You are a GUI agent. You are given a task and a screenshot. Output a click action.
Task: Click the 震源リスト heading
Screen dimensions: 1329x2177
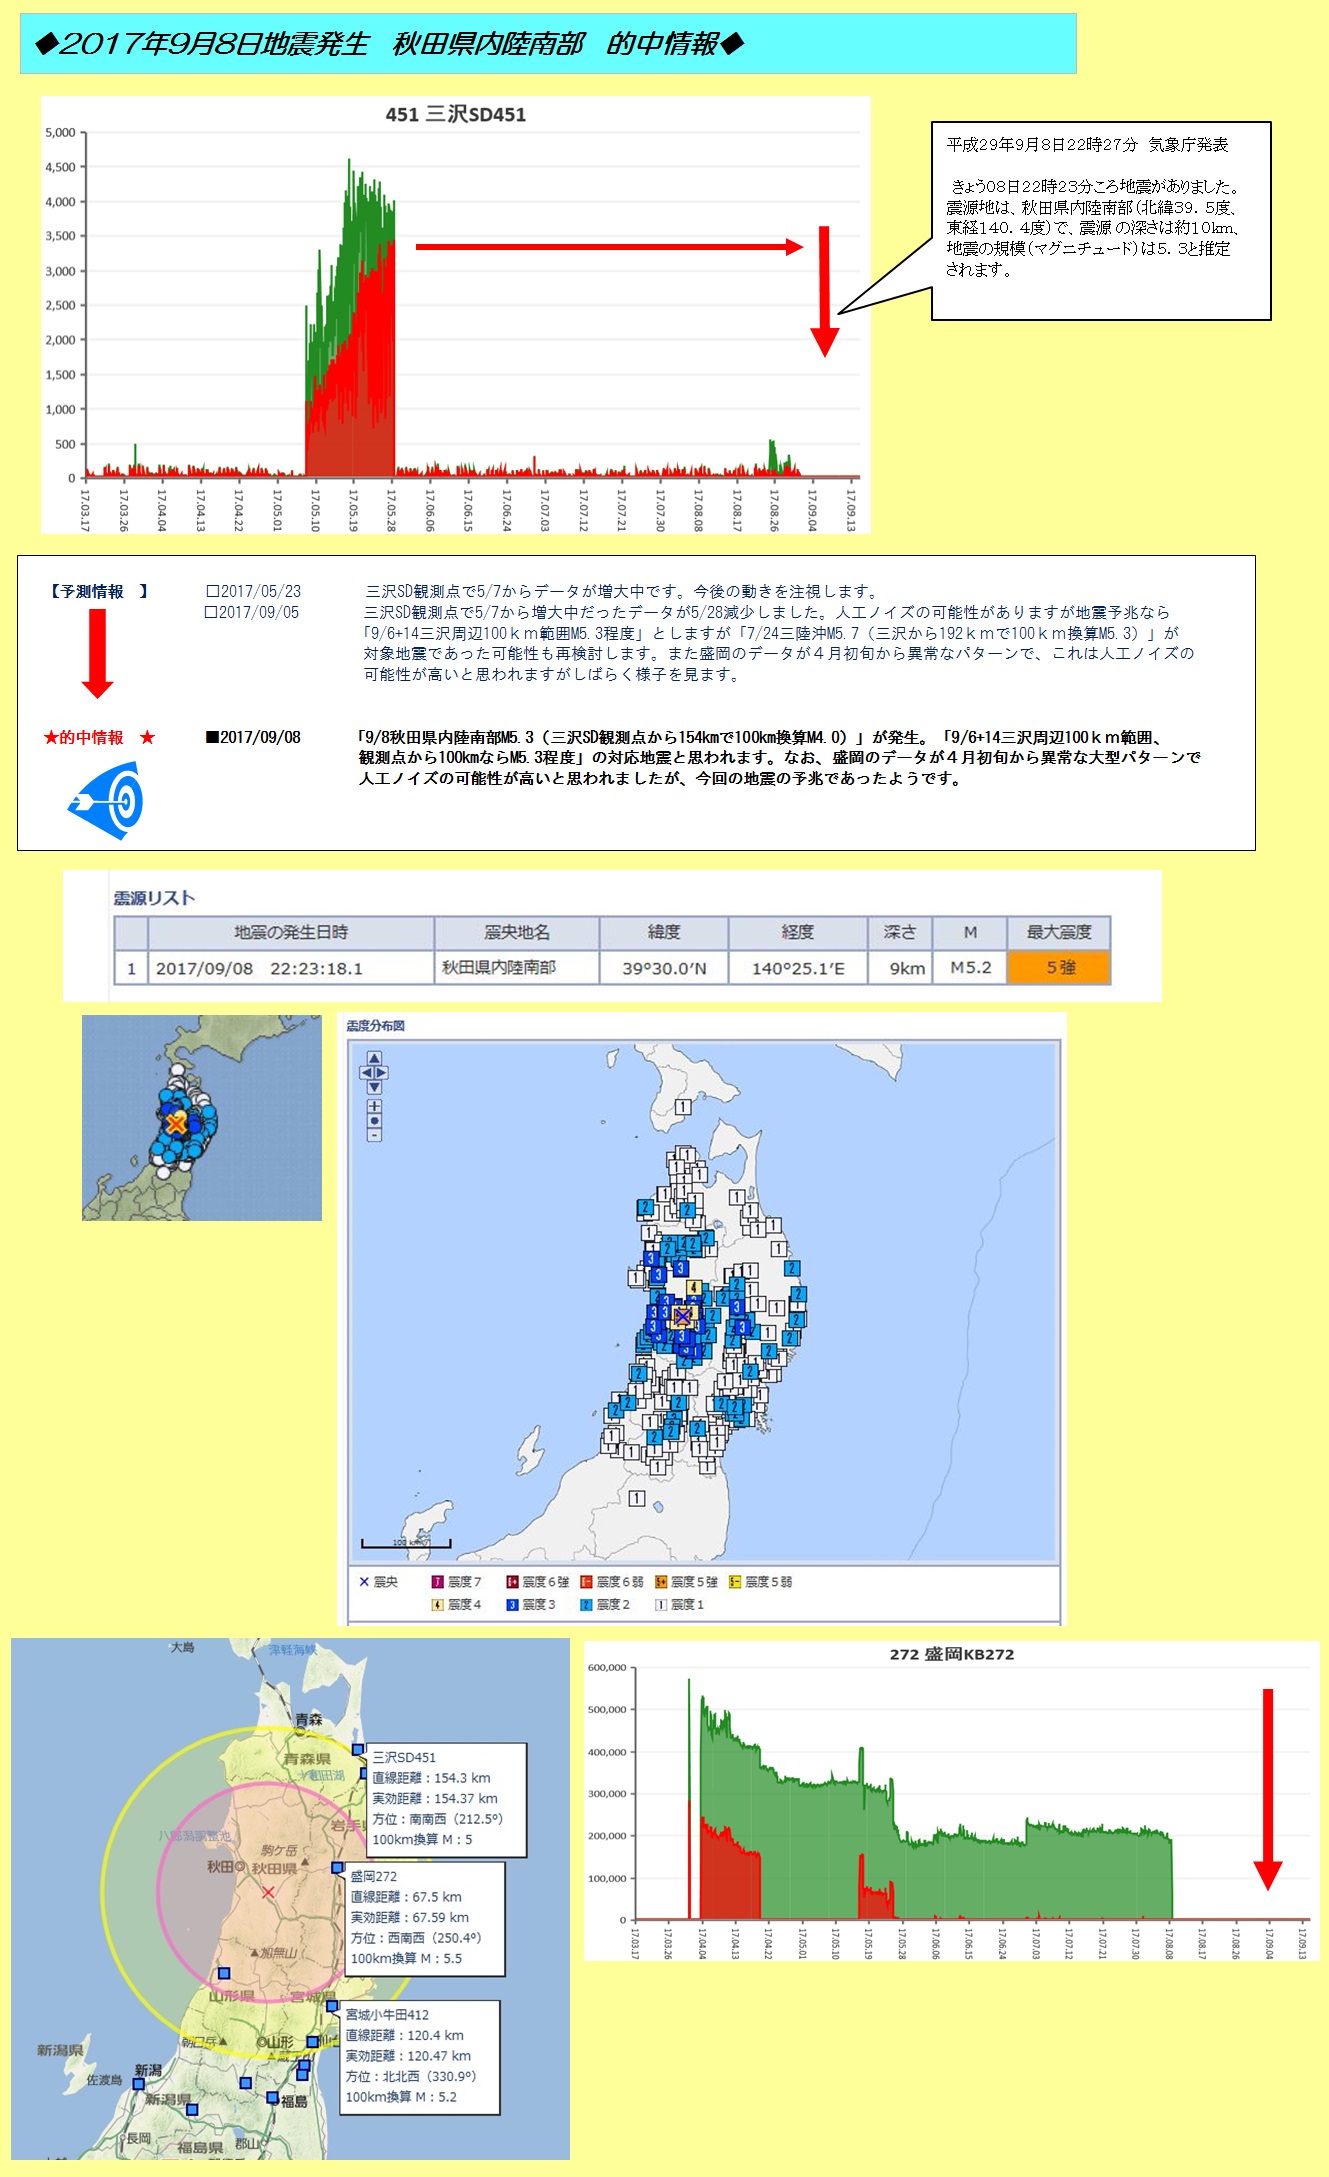coord(154,898)
